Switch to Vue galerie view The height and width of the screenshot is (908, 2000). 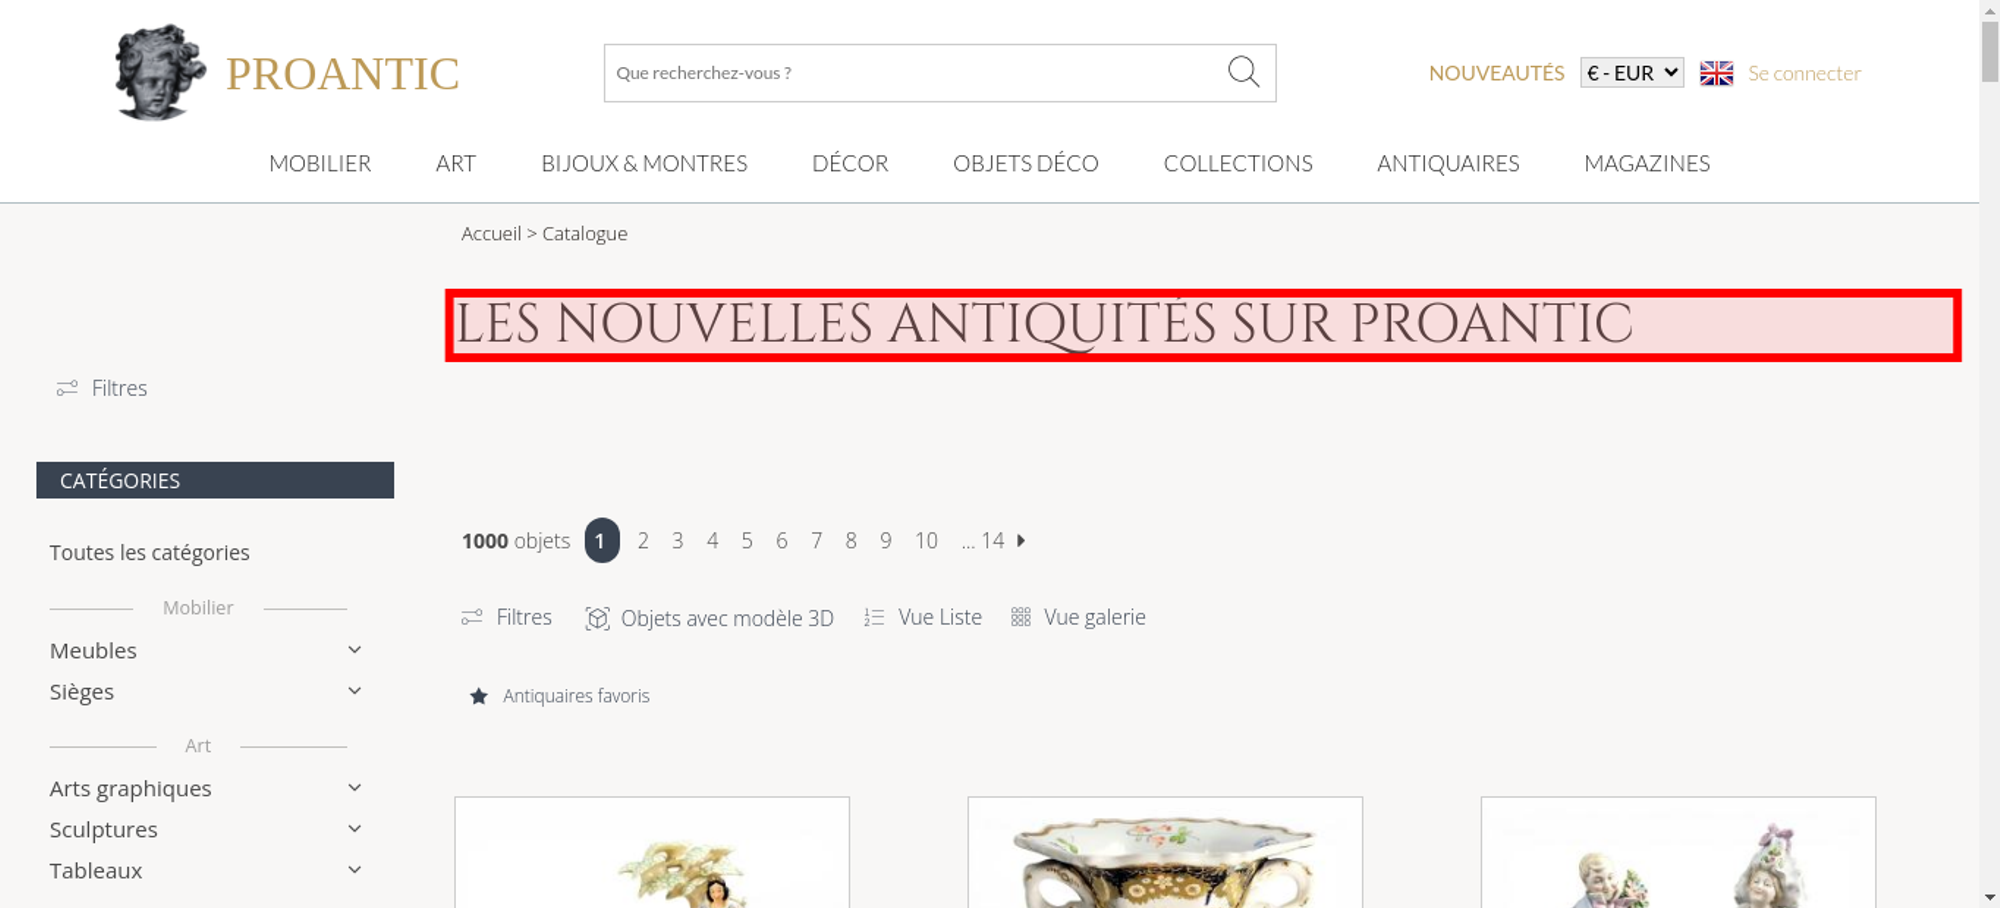click(x=1078, y=617)
